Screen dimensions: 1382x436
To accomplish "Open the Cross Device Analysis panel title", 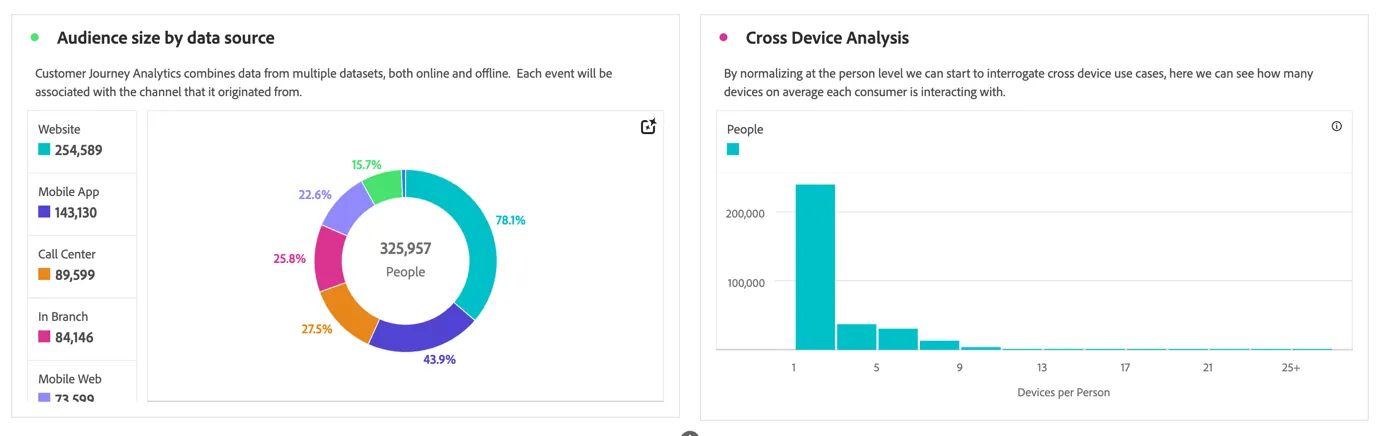I will click(x=827, y=38).
